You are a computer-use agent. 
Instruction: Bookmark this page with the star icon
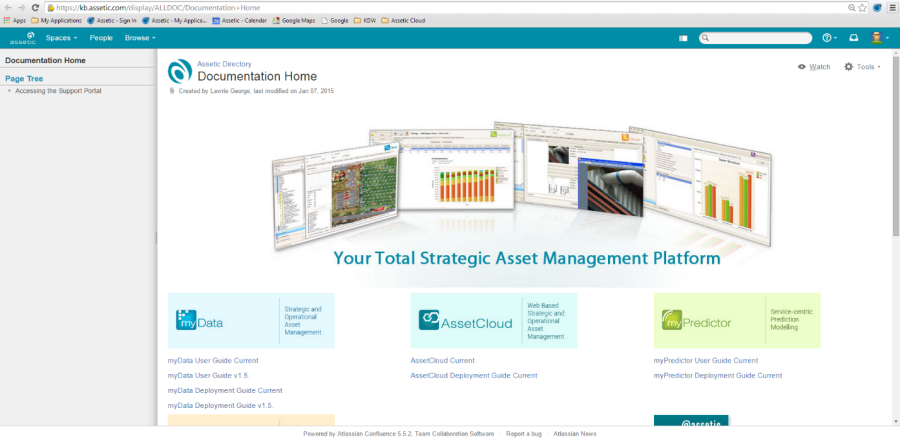[862, 8]
